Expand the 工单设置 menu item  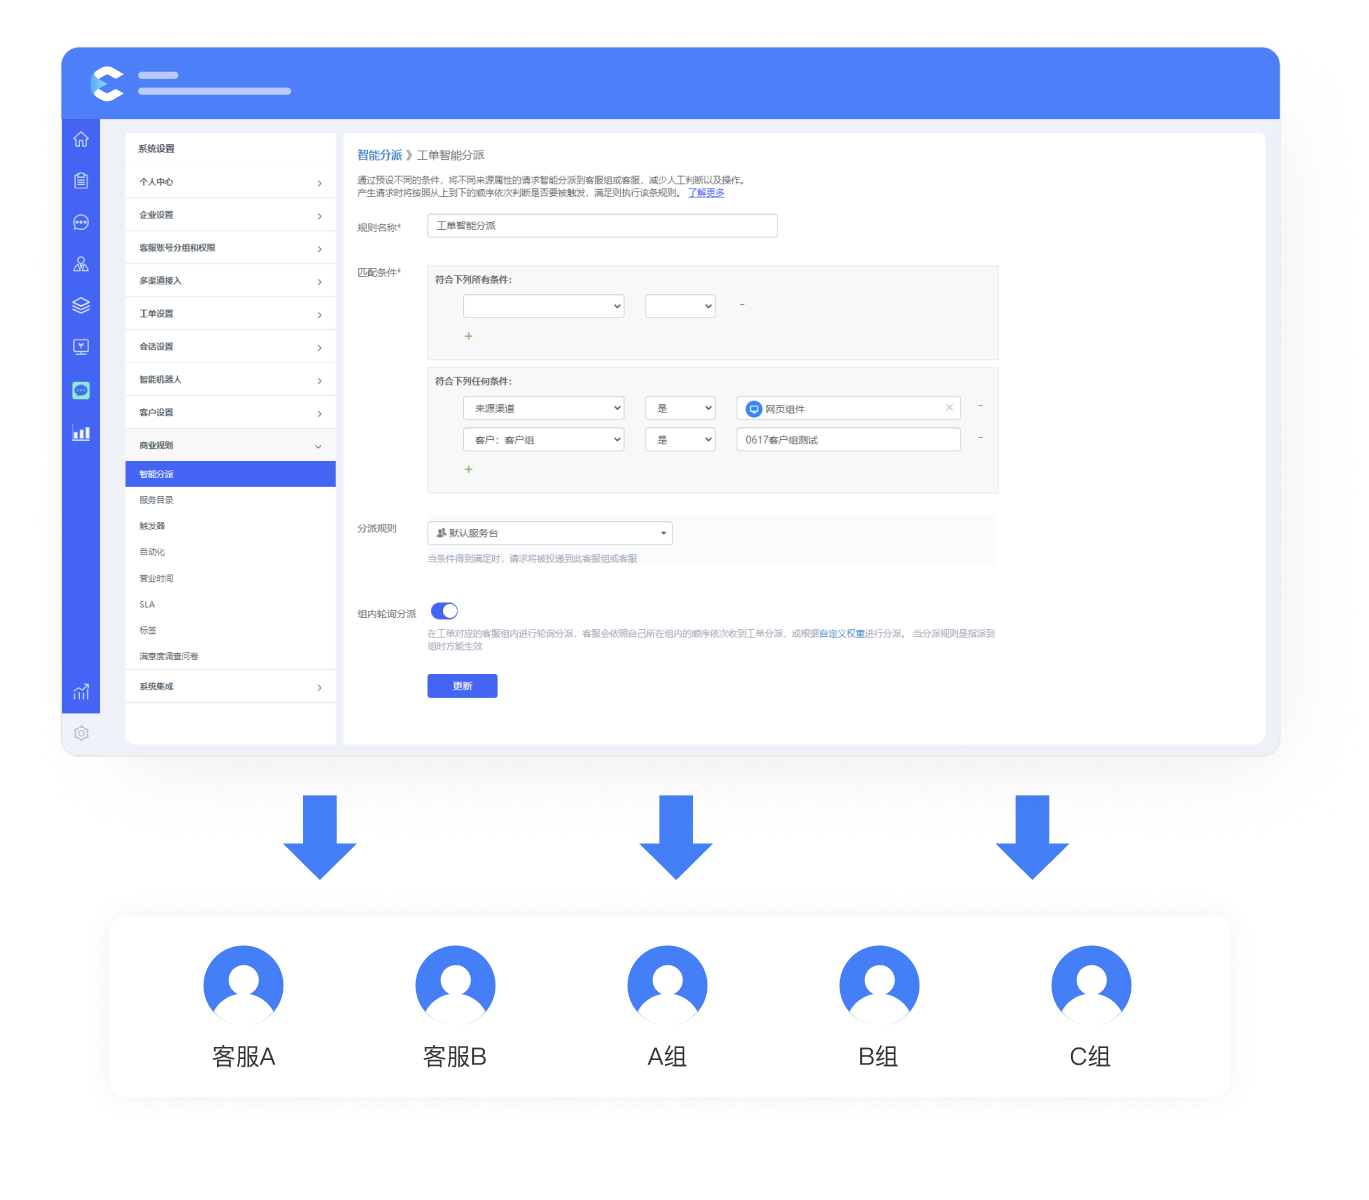pos(230,314)
